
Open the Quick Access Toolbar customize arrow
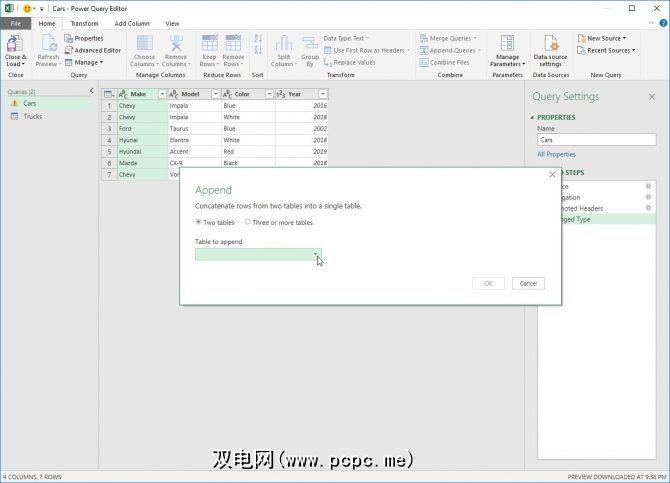click(42, 9)
